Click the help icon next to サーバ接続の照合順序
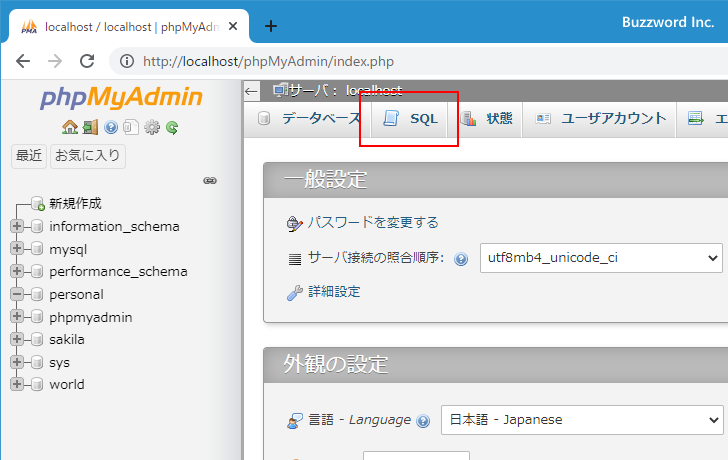The height and width of the screenshot is (460, 728). (461, 259)
